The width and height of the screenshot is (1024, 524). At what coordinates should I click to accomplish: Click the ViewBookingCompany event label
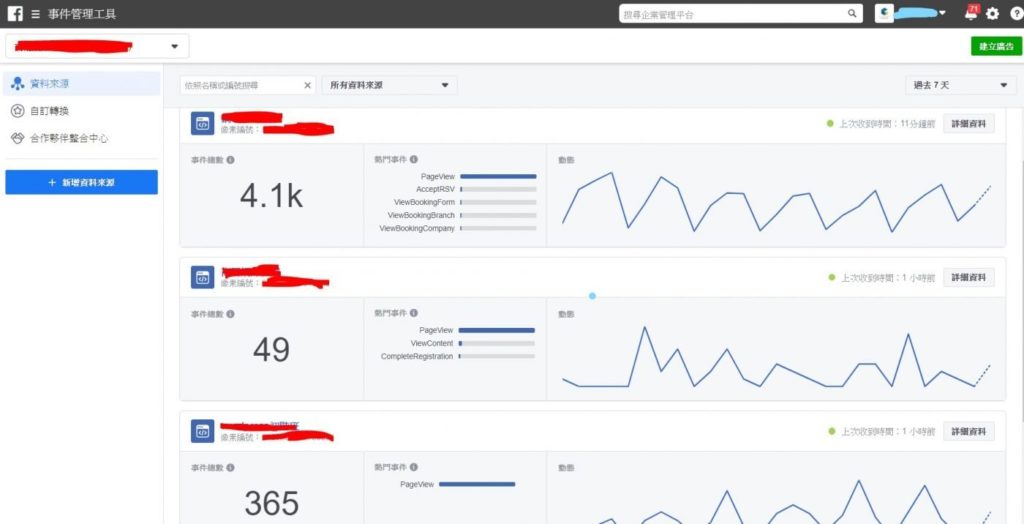point(417,228)
